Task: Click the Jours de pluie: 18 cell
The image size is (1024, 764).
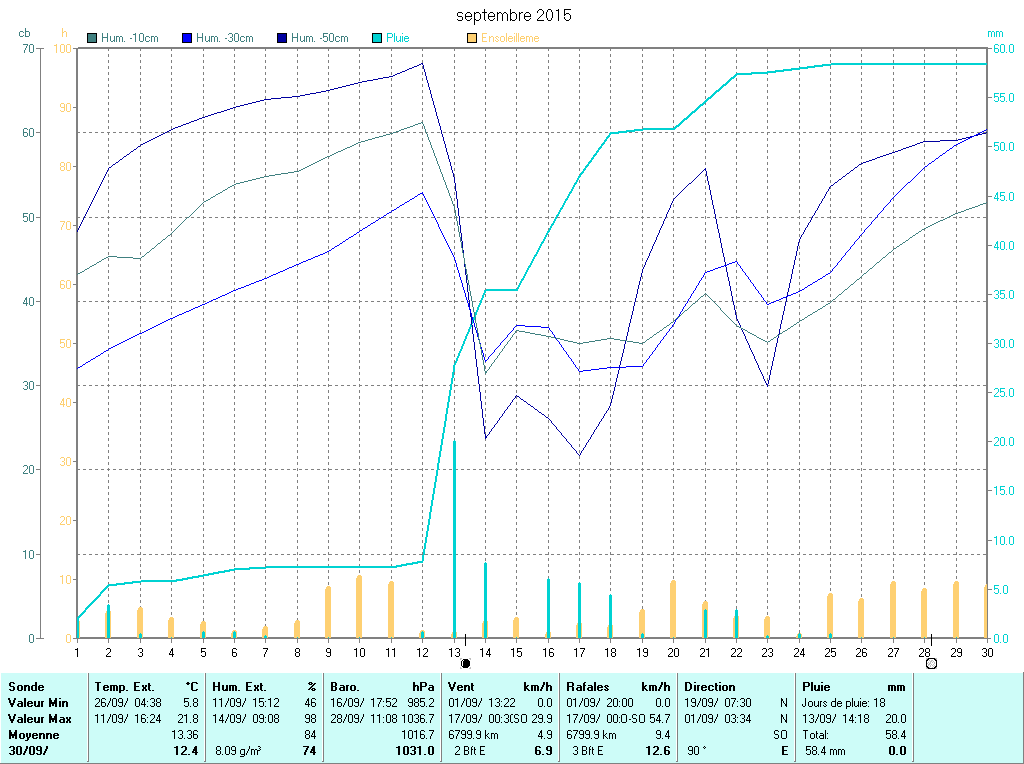Action: pyautogui.click(x=844, y=703)
